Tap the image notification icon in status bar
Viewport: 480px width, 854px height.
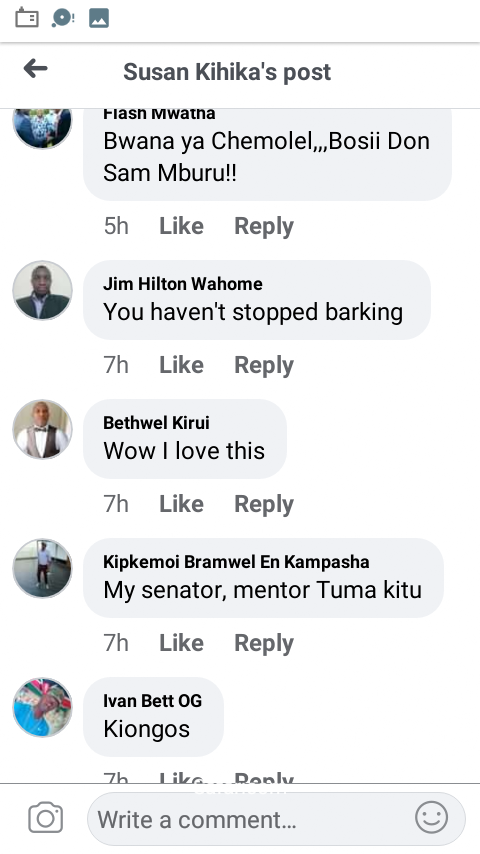click(x=99, y=18)
